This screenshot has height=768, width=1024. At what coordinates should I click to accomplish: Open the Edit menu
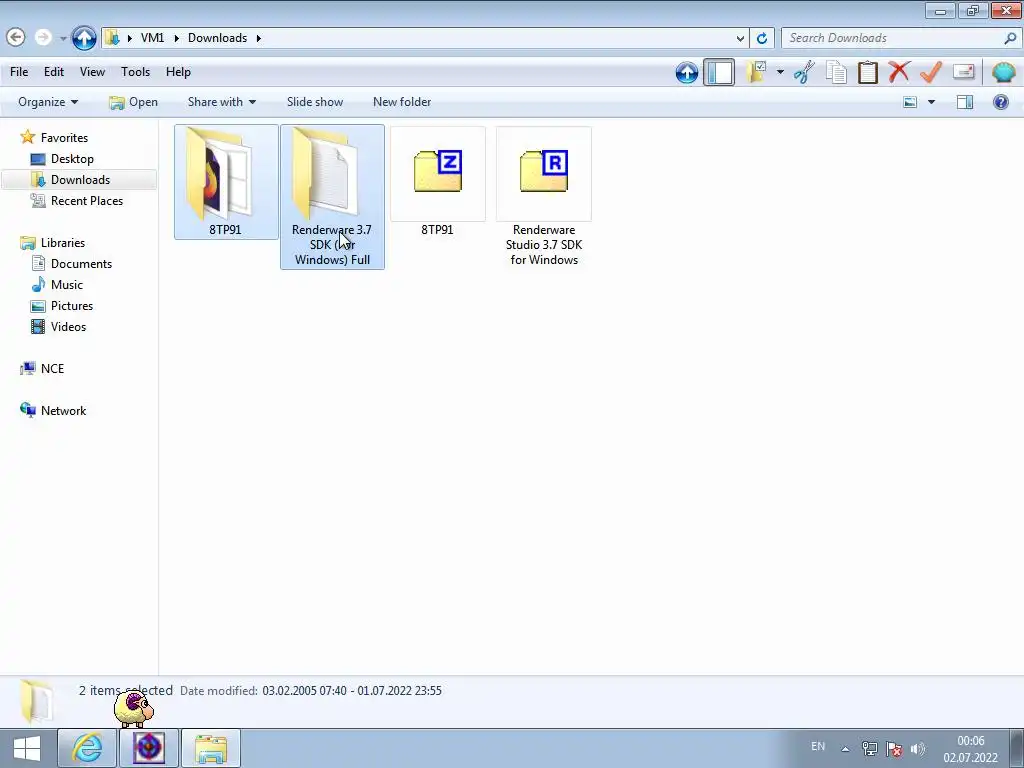point(54,72)
